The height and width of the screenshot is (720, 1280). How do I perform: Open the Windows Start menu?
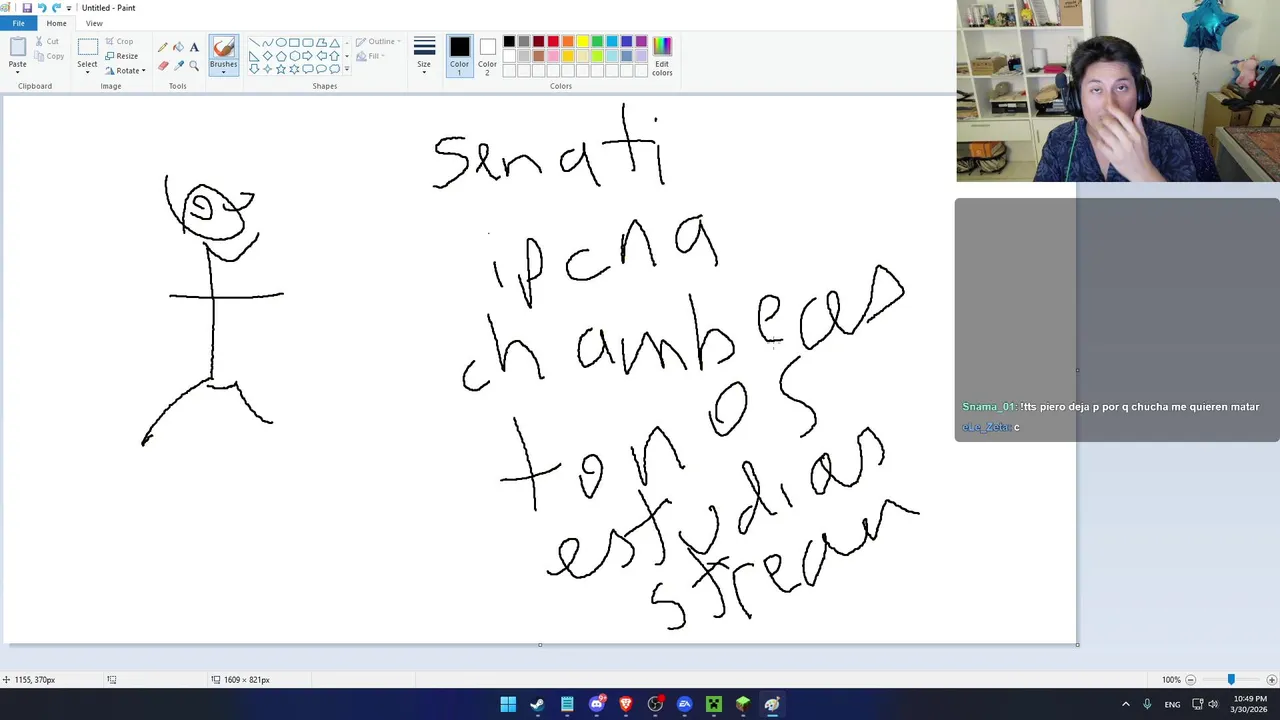click(x=508, y=705)
